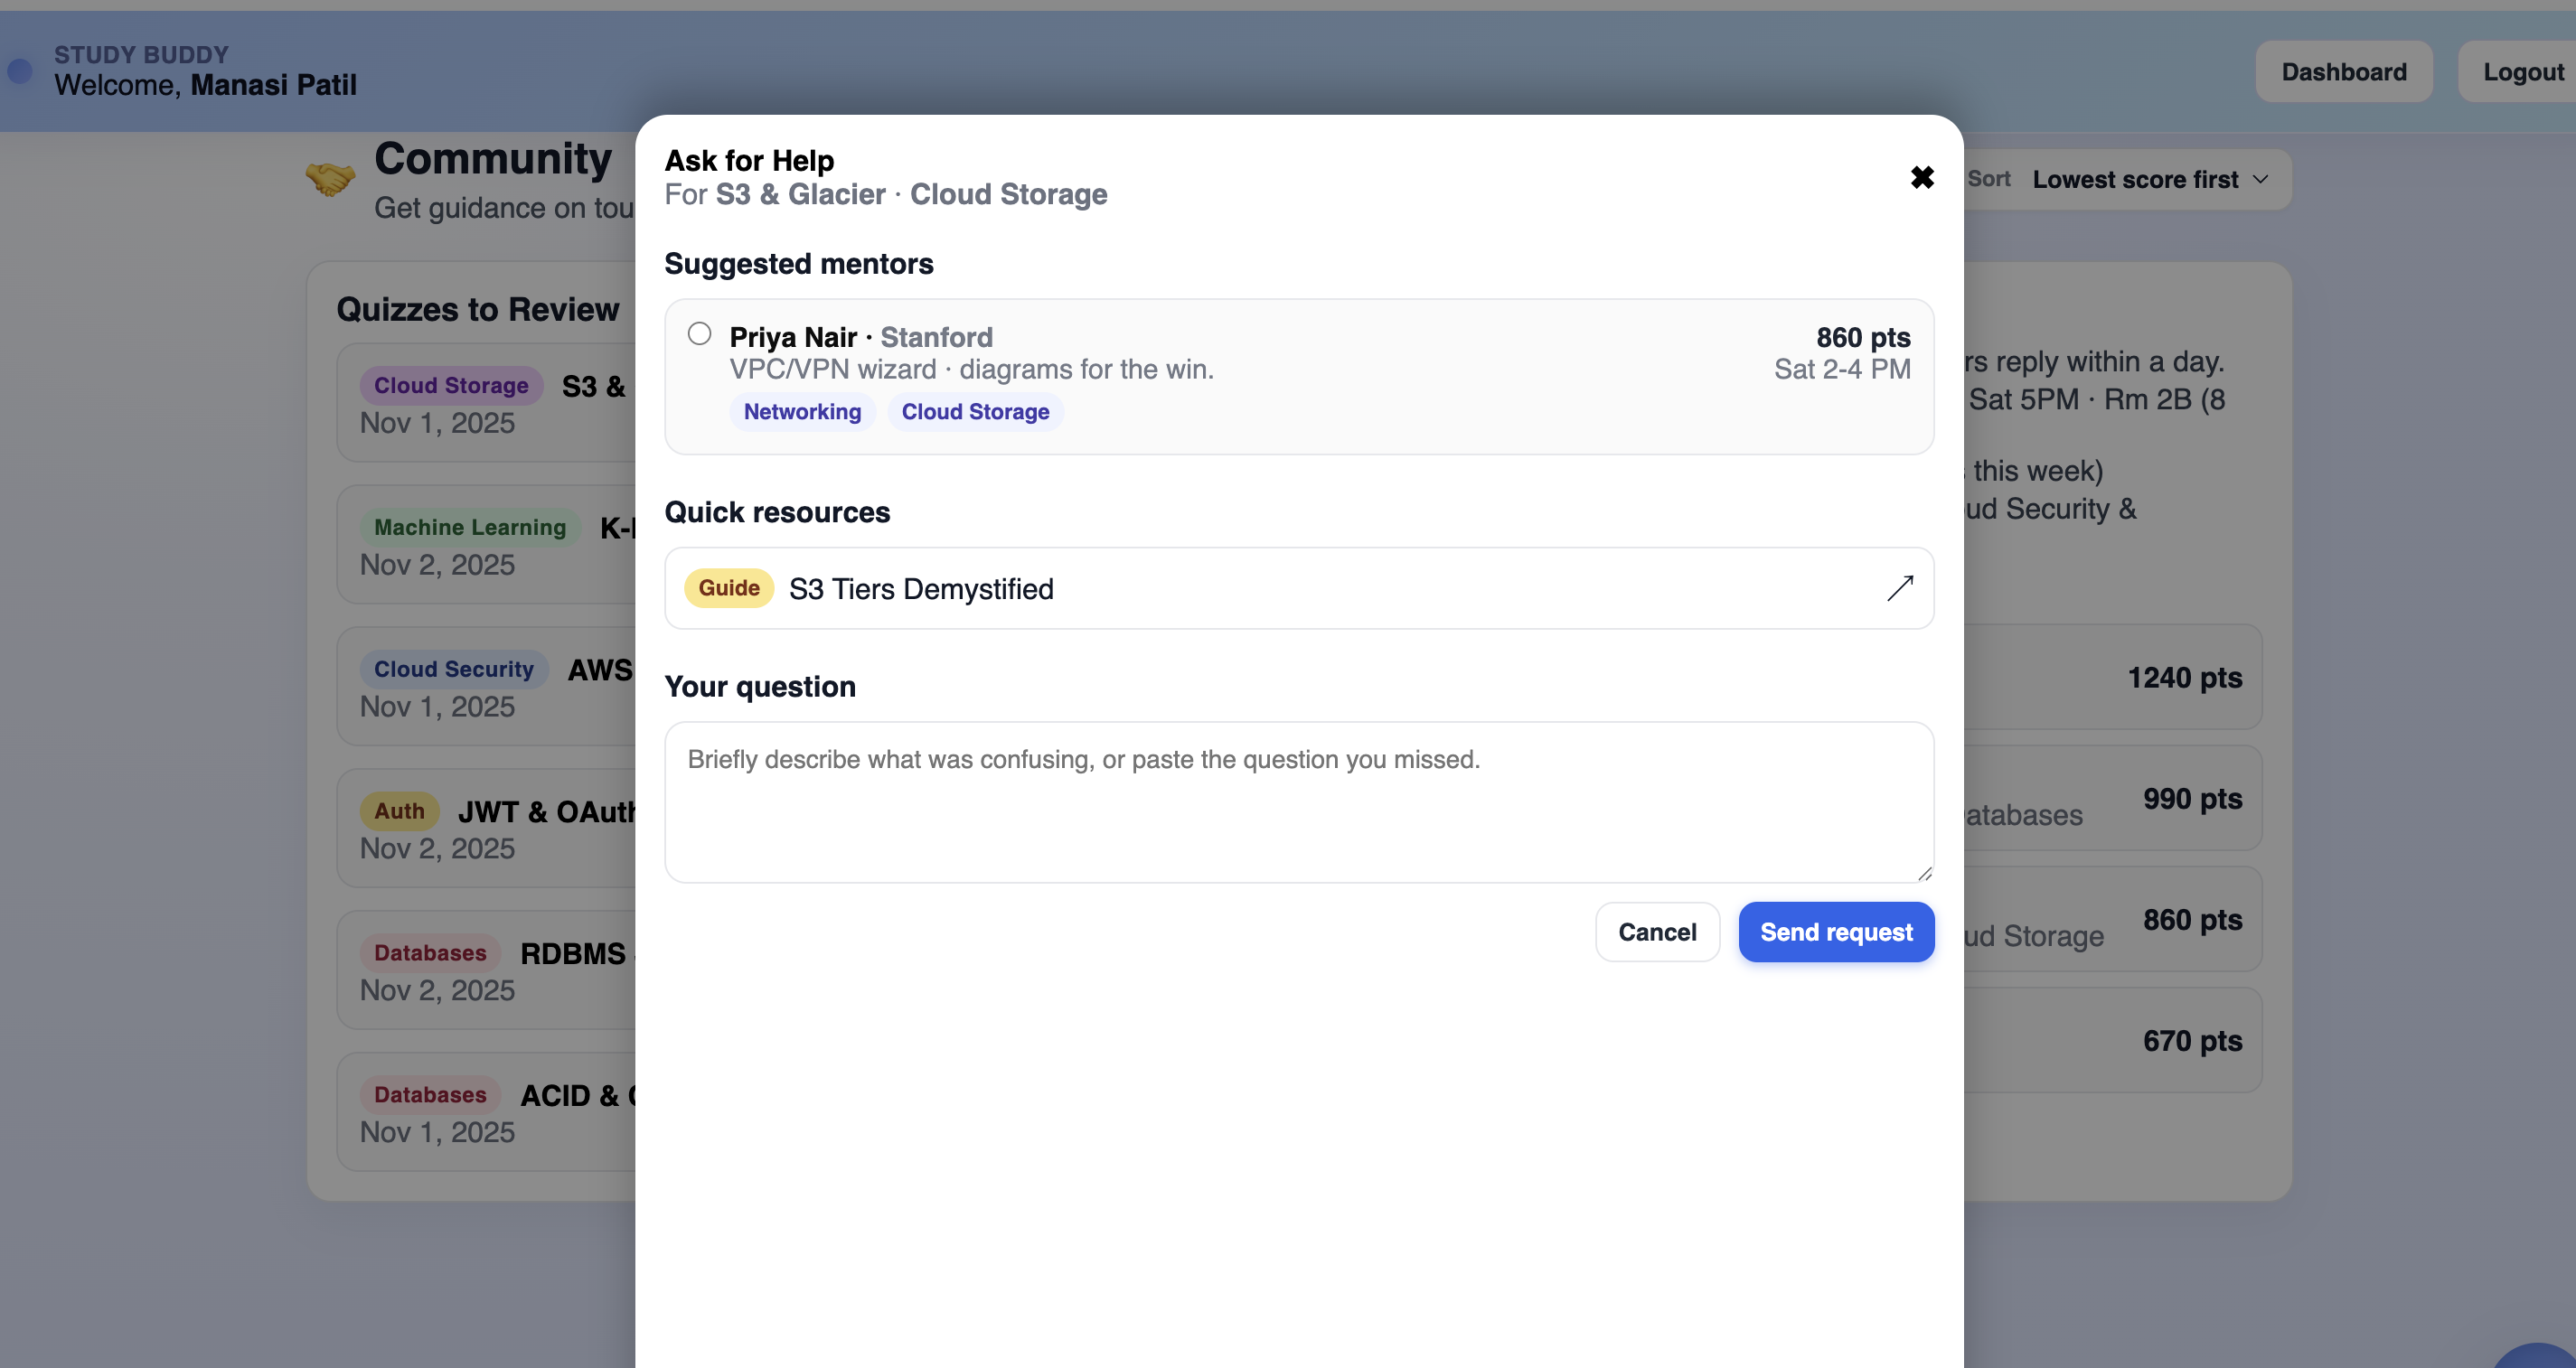The image size is (2576, 1368).
Task: Click the Study Buddy logo dot
Action: point(20,71)
